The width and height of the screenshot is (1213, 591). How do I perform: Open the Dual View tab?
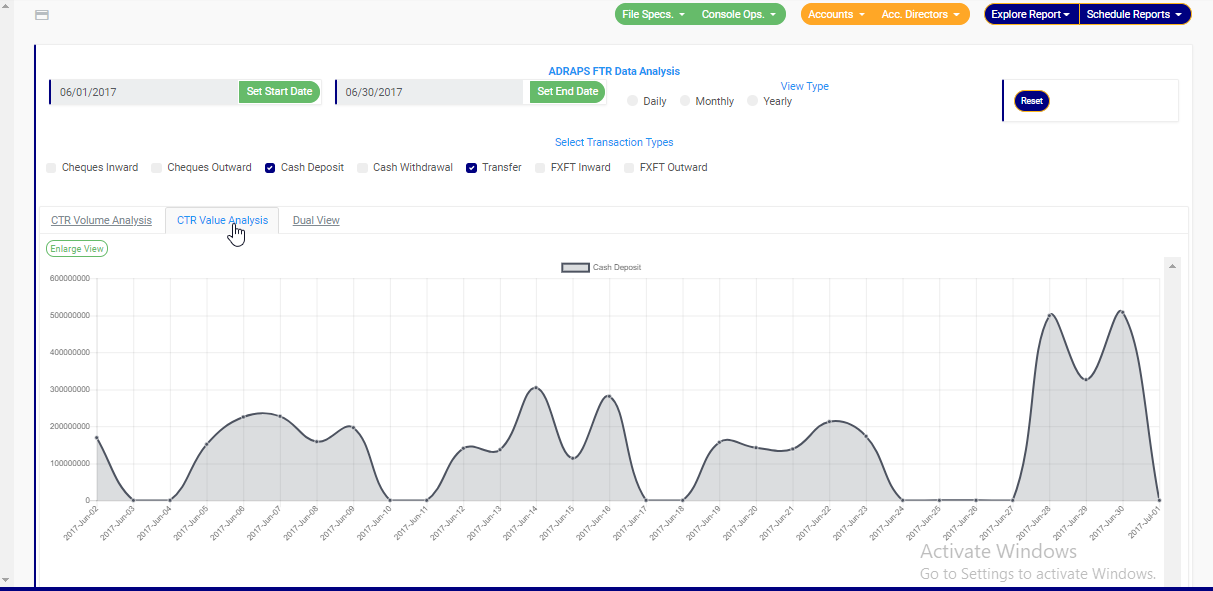[316, 220]
